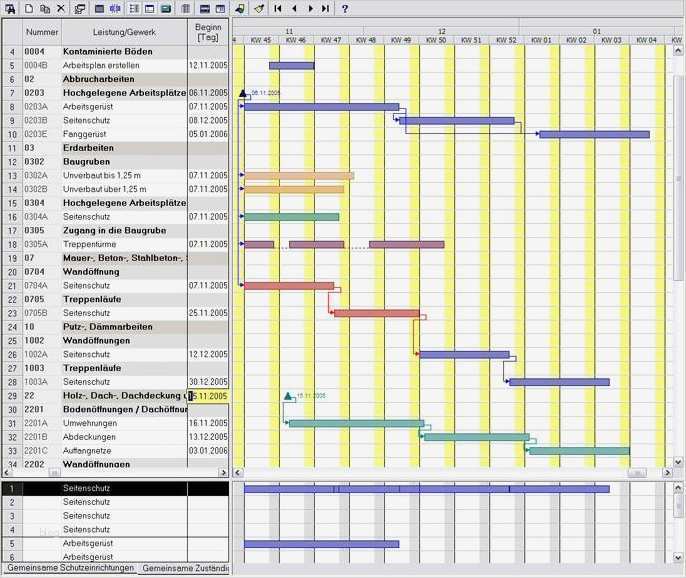
Task: Click the 05.01.2006 date cell
Action: pos(208,134)
